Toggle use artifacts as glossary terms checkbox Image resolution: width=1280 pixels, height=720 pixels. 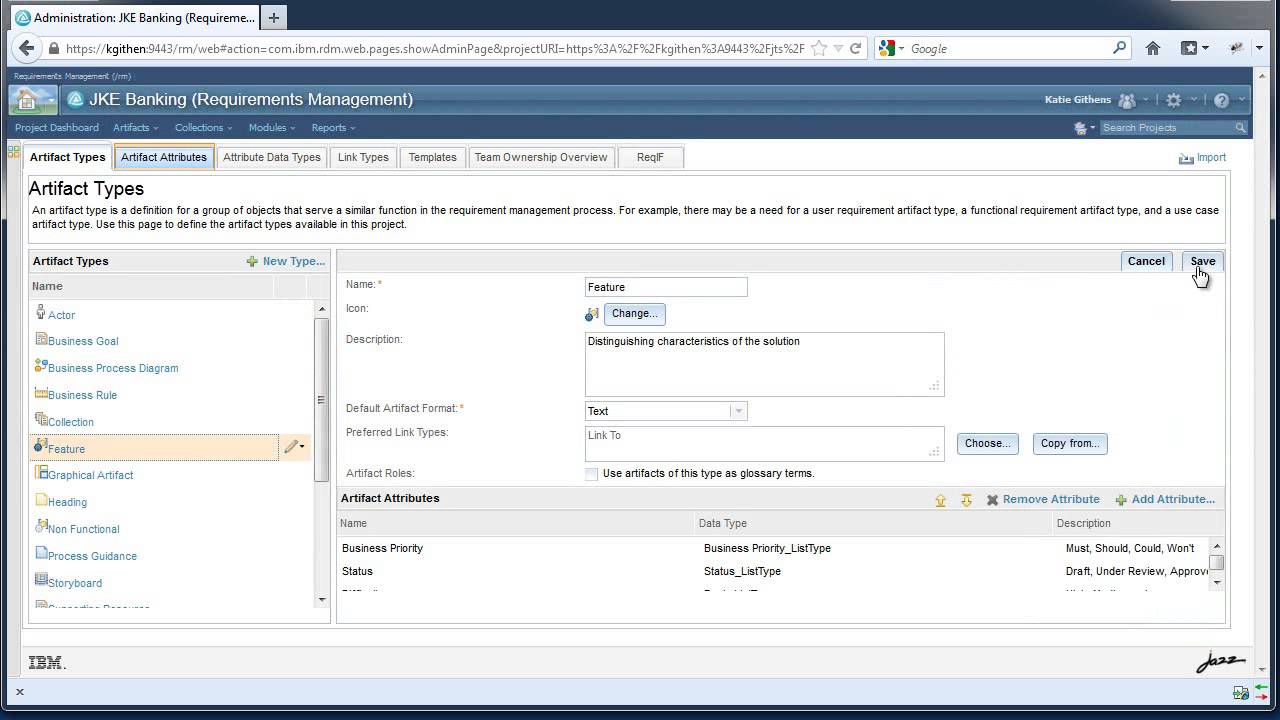click(591, 474)
